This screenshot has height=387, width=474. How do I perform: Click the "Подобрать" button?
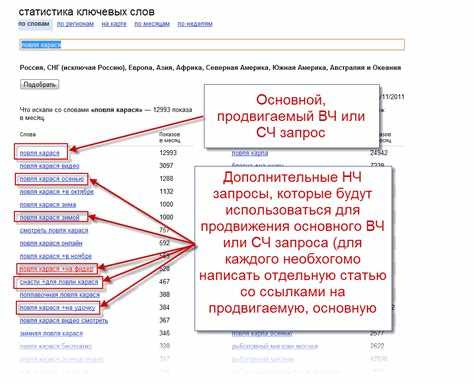click(x=39, y=84)
